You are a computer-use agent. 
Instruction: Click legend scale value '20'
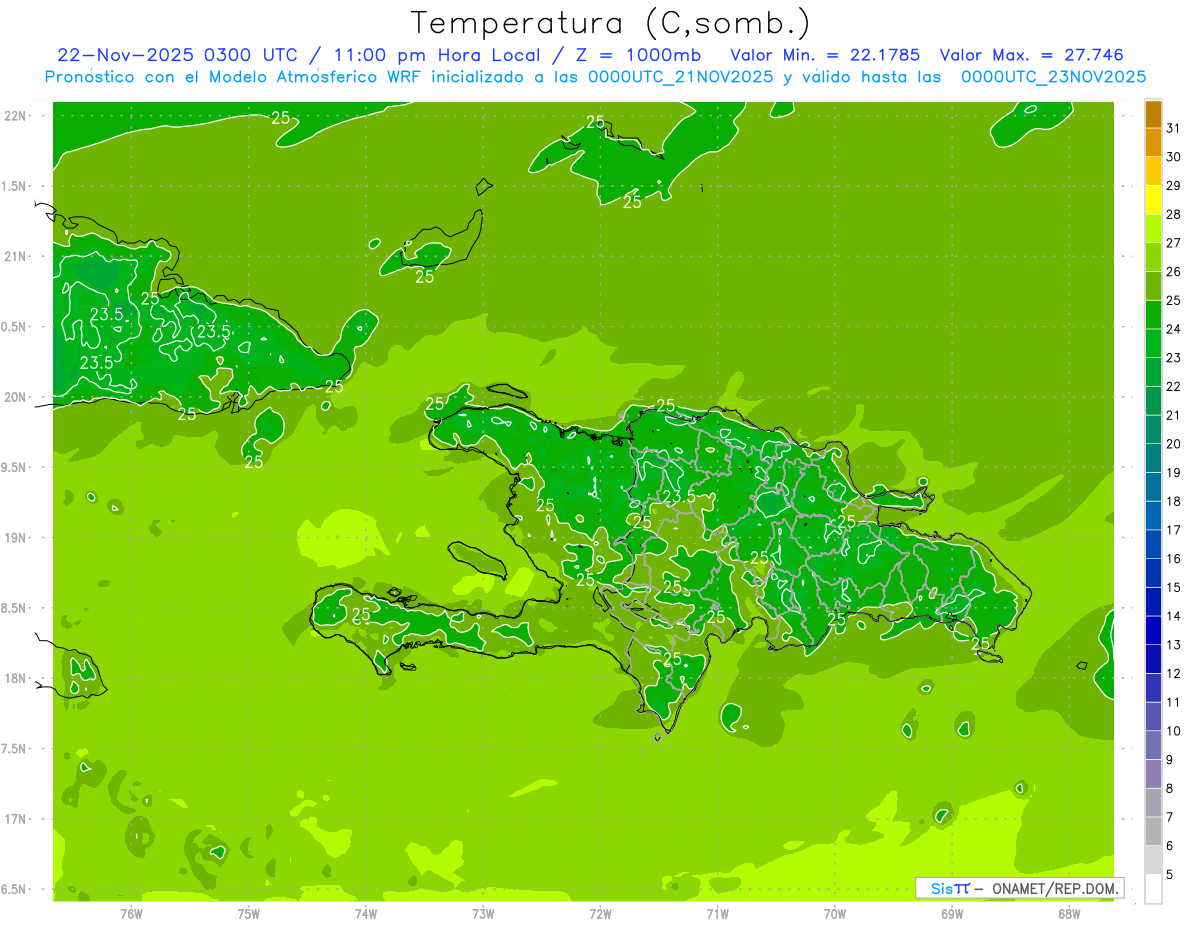1173,444
